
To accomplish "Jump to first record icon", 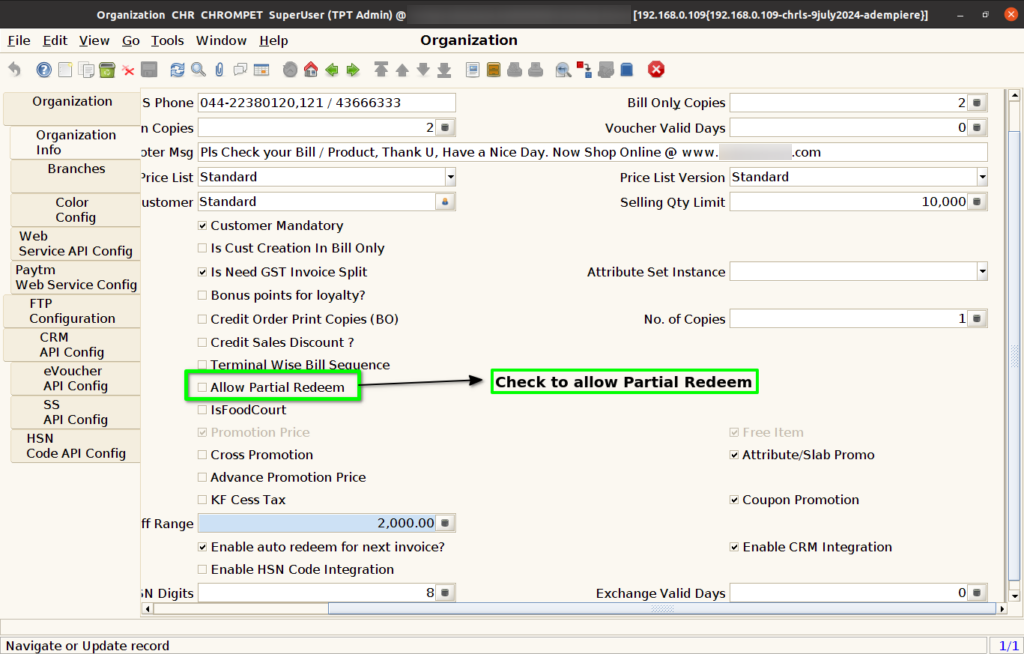I will tap(381, 69).
